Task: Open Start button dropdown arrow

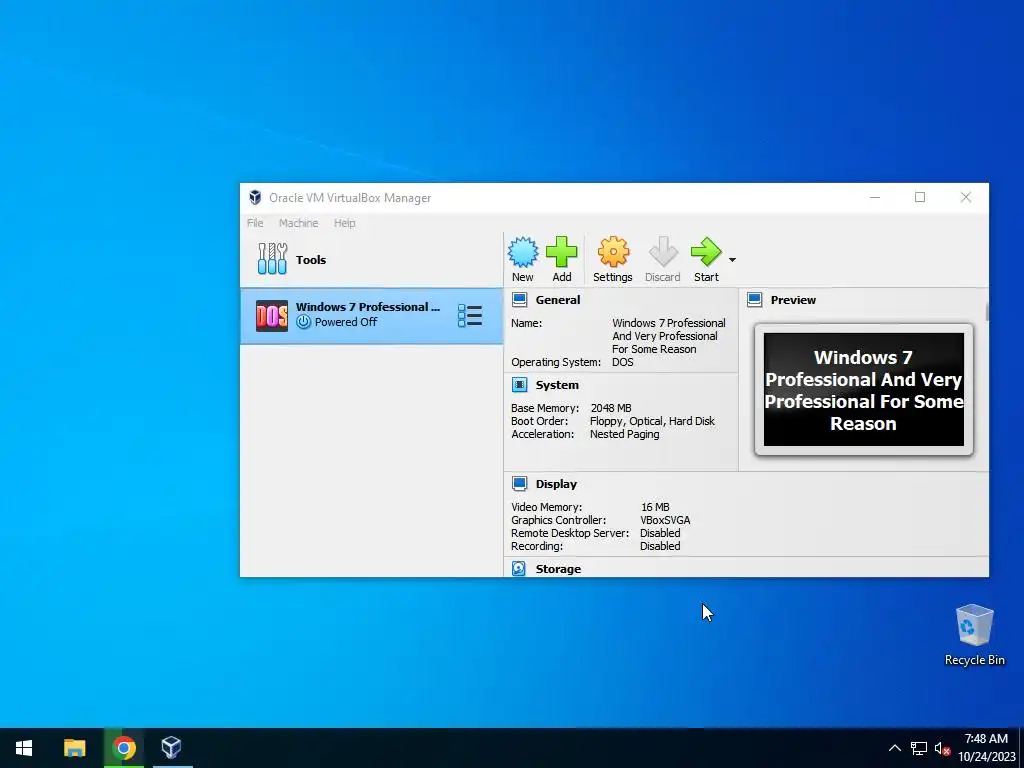Action: (x=732, y=260)
